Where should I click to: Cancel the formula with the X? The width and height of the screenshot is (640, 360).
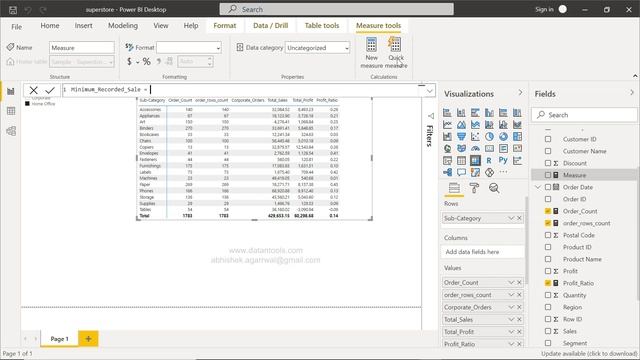click(x=33, y=90)
